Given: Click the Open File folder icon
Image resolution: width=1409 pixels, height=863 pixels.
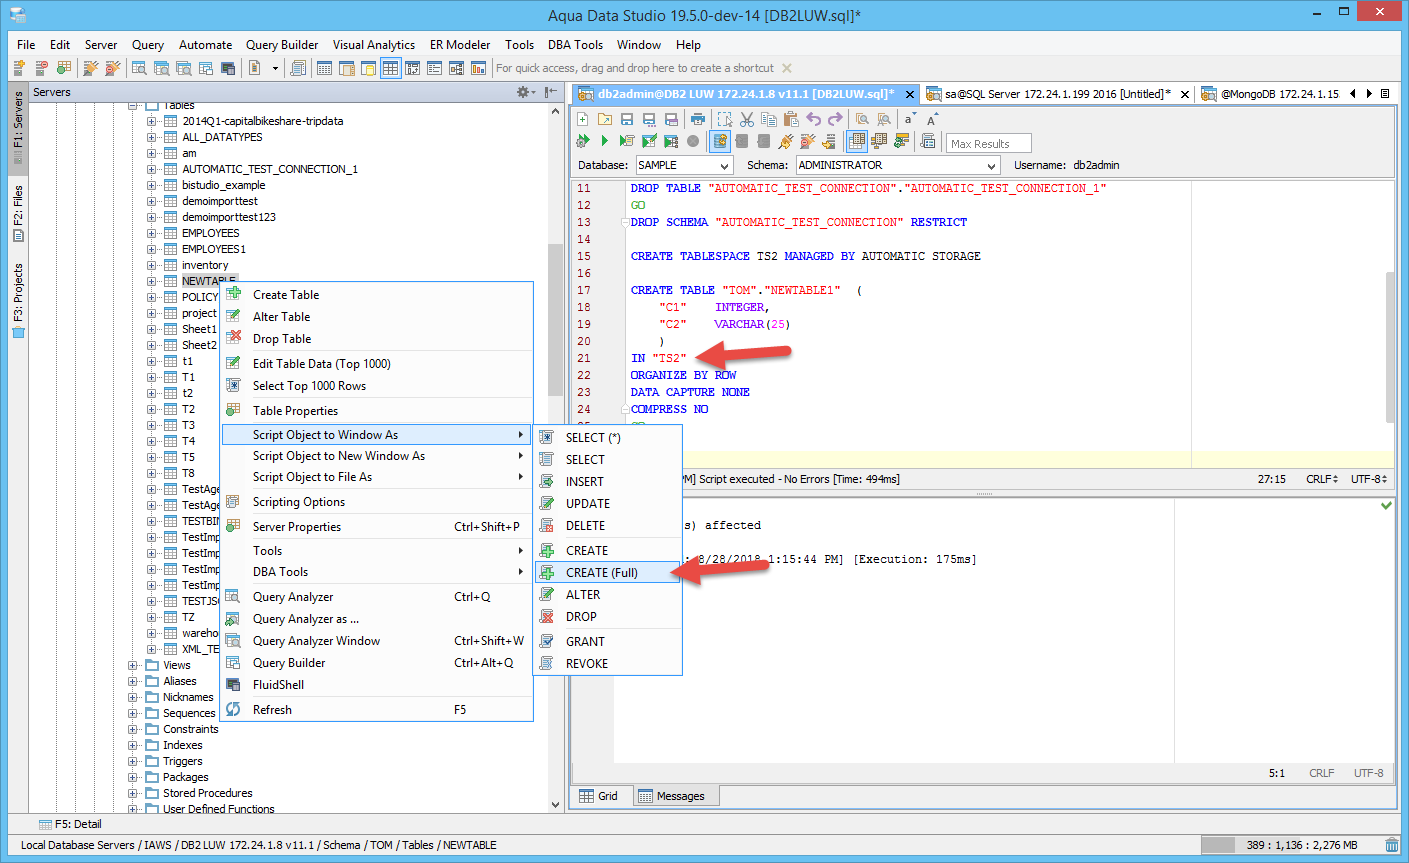Looking at the screenshot, I should (604, 119).
